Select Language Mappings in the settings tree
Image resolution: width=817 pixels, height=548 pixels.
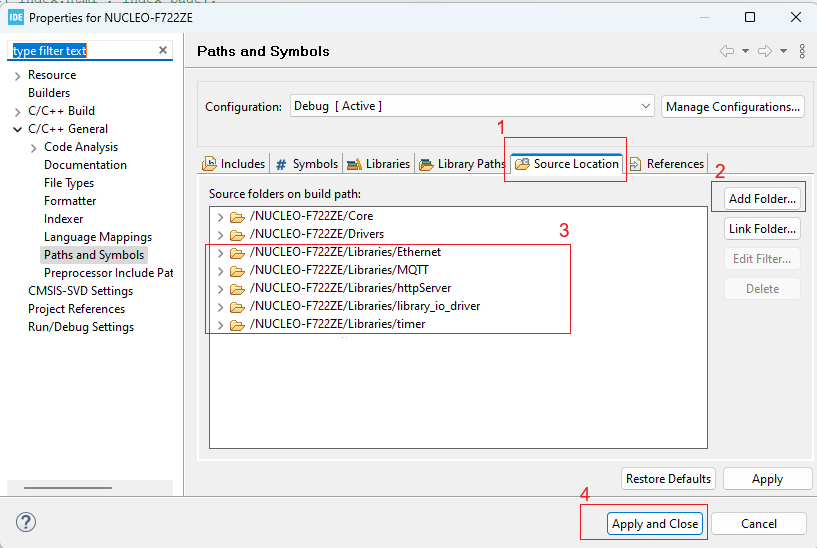click(98, 237)
